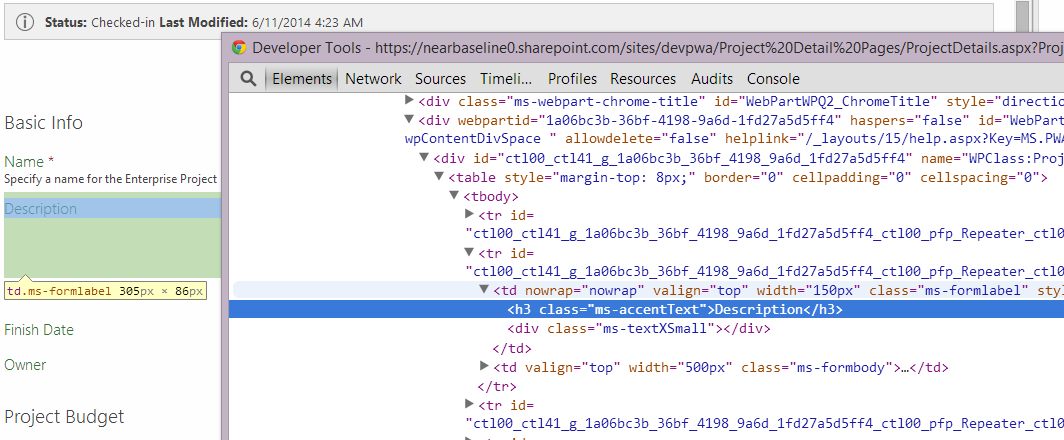Click the Status Checked-in text
1064x440 pixels.
[x=100, y=22]
